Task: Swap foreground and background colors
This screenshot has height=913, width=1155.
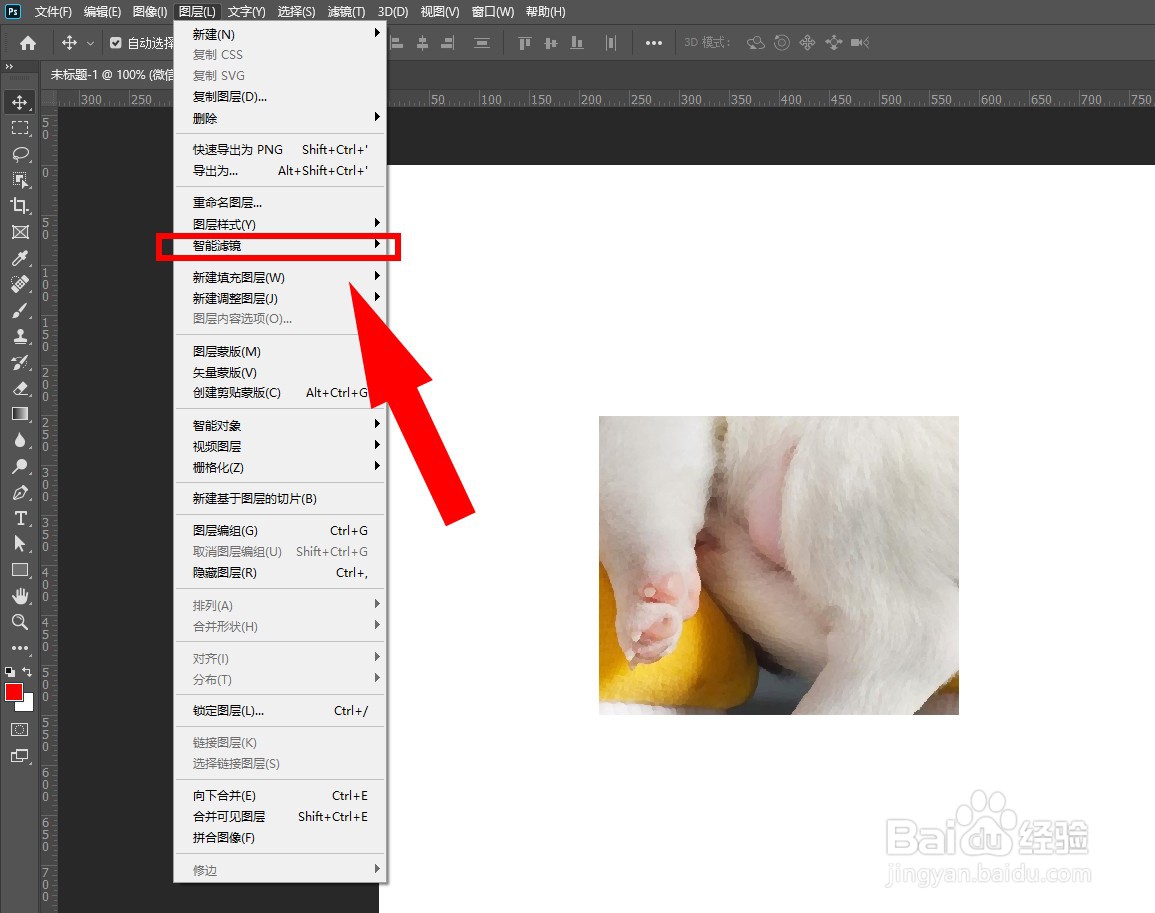Action: 27,671
